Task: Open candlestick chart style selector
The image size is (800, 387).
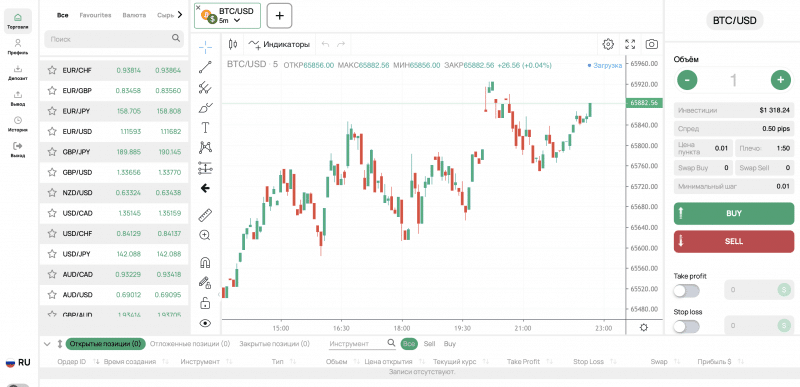Action: pyautogui.click(x=233, y=44)
